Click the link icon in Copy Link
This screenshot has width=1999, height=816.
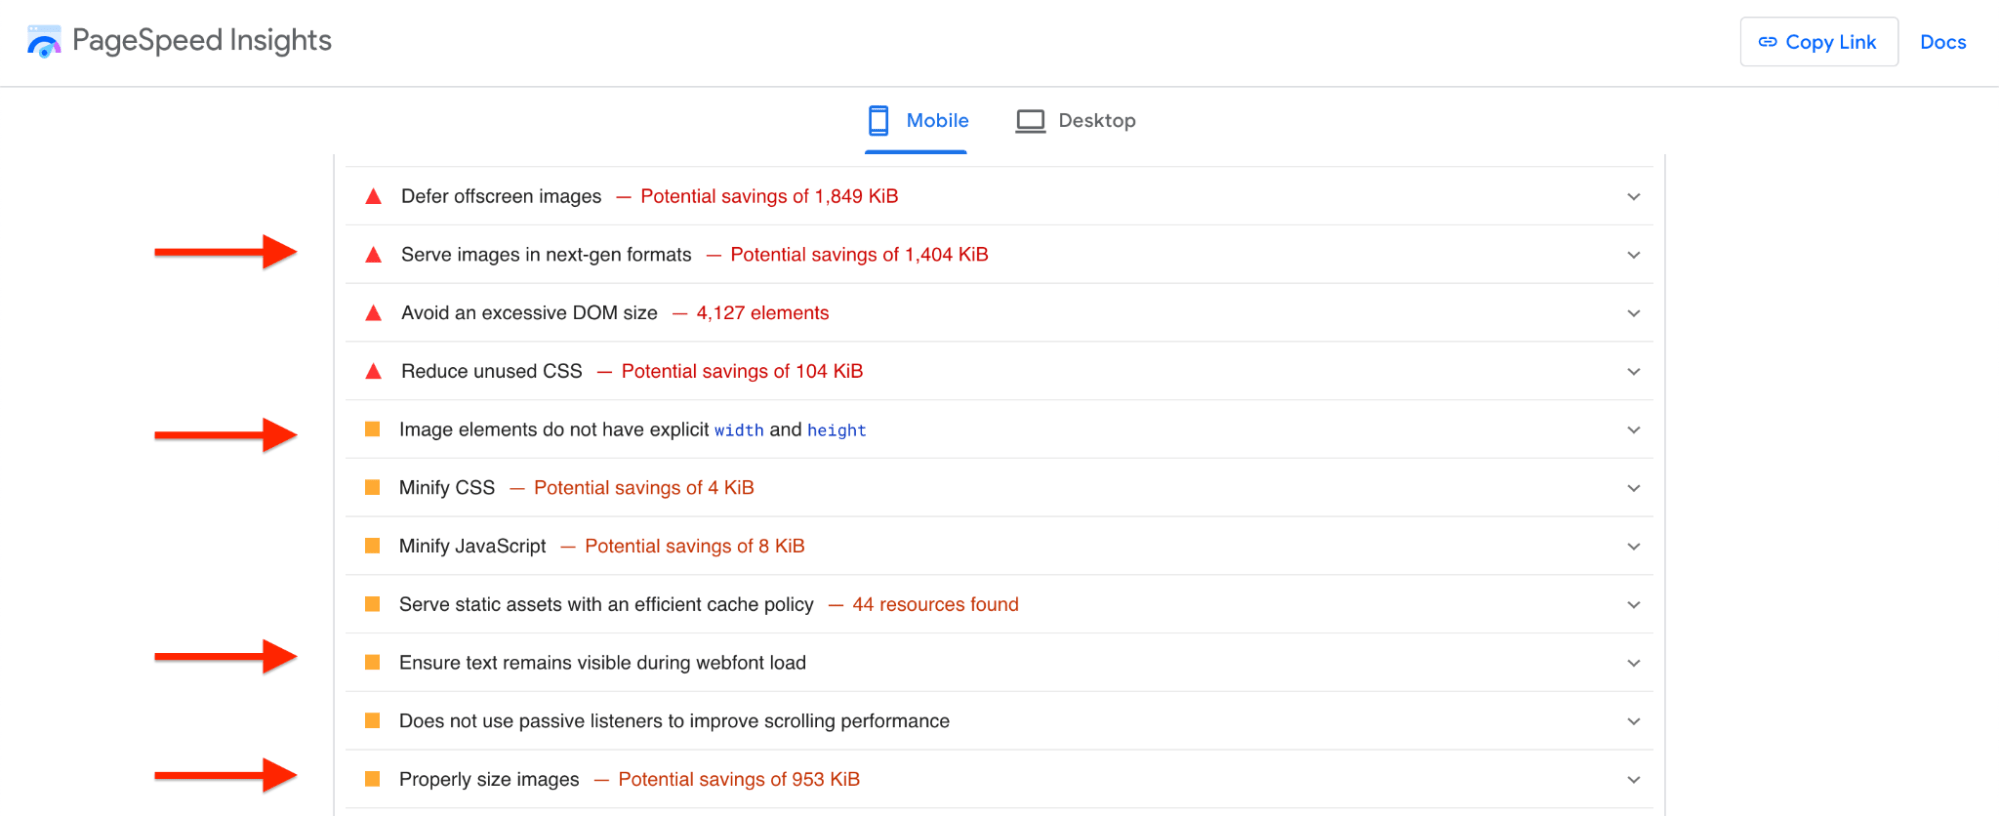click(x=1767, y=42)
